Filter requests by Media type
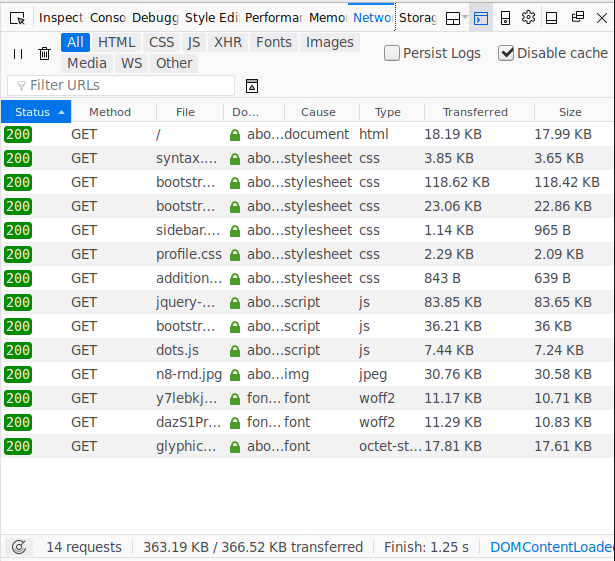This screenshot has width=615, height=561. point(87,63)
